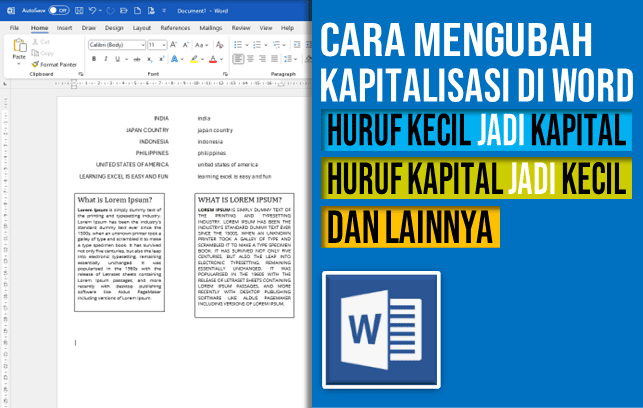Open the File tab
The height and width of the screenshot is (408, 643).
point(14,28)
